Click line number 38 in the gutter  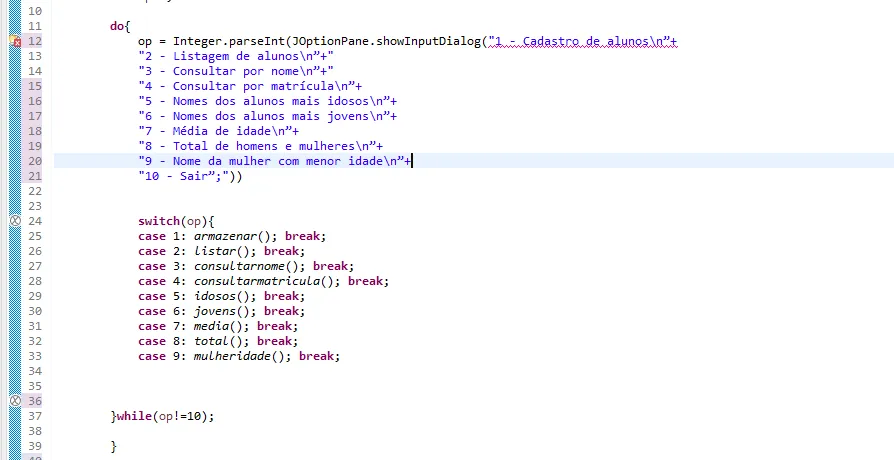(x=35, y=431)
